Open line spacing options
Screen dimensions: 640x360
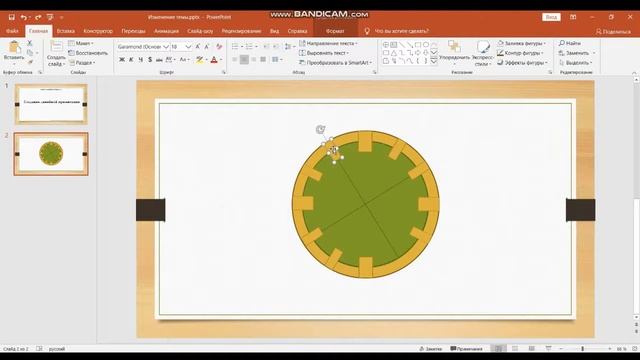(x=289, y=47)
